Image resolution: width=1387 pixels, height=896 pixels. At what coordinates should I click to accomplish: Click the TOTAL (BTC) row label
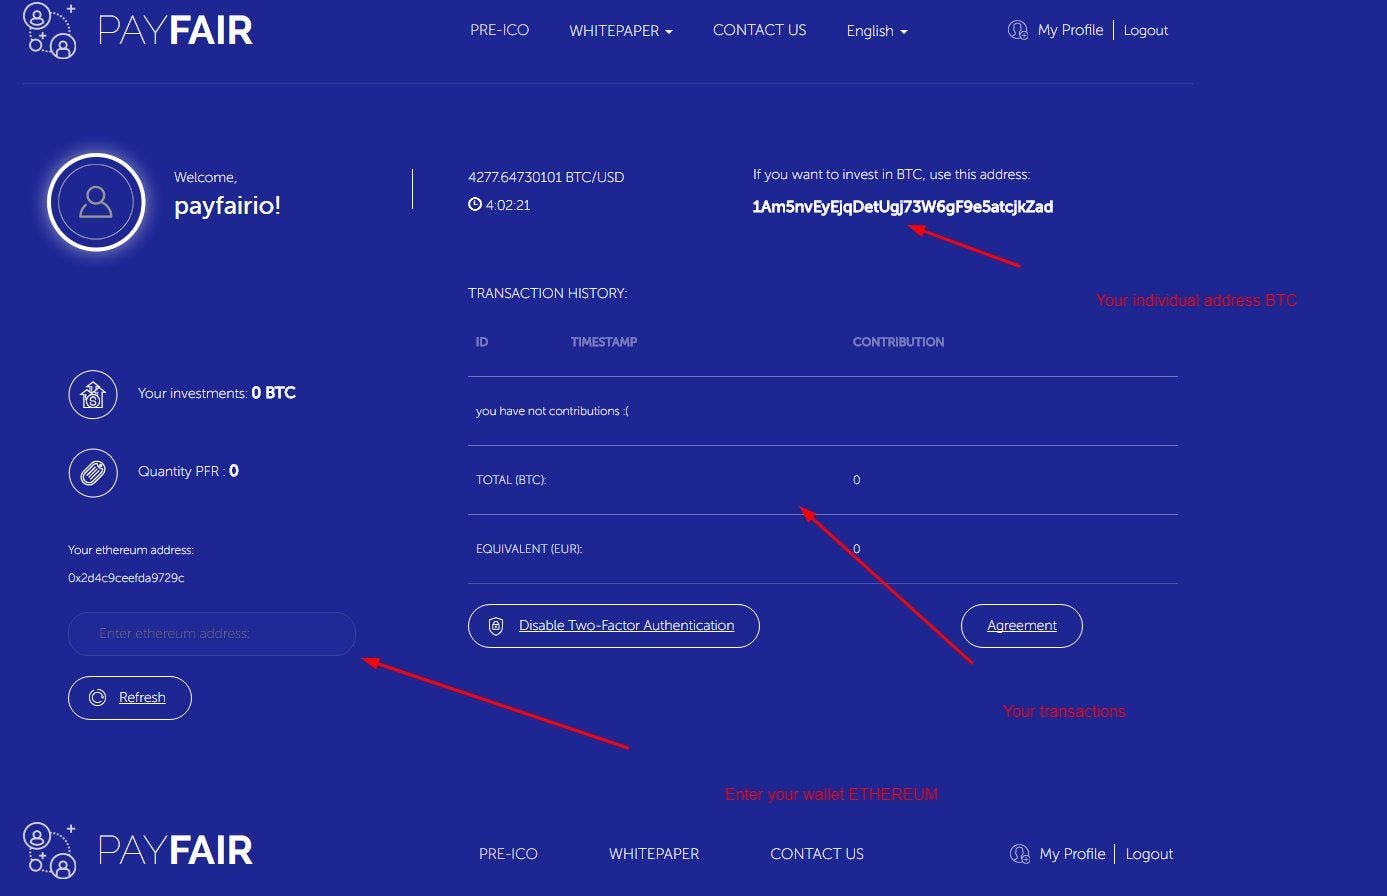(511, 480)
